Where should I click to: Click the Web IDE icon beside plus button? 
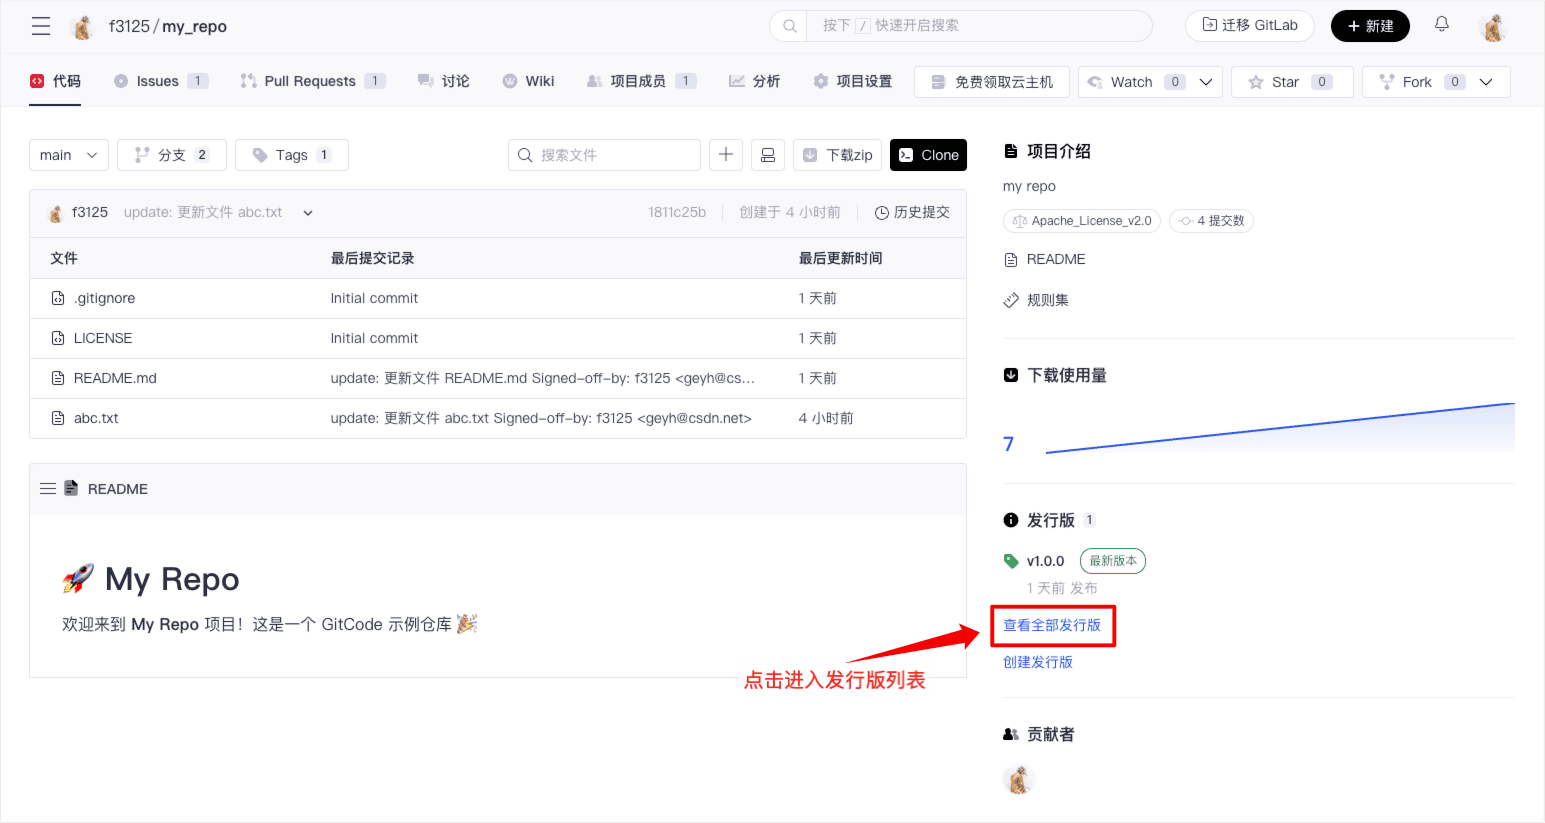coord(768,155)
